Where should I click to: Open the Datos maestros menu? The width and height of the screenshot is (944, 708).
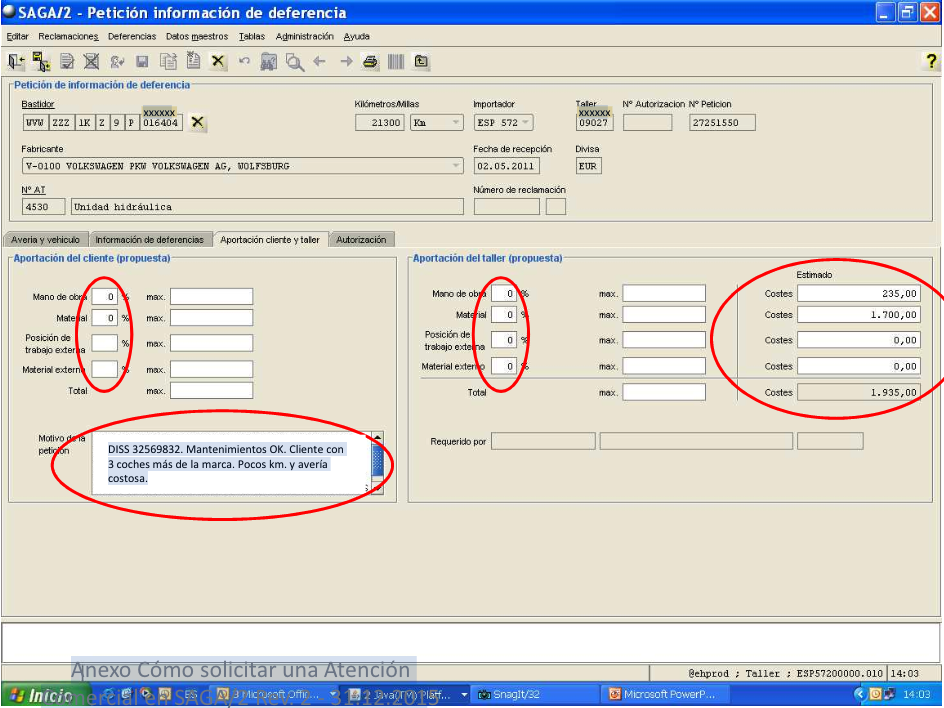[x=197, y=37]
